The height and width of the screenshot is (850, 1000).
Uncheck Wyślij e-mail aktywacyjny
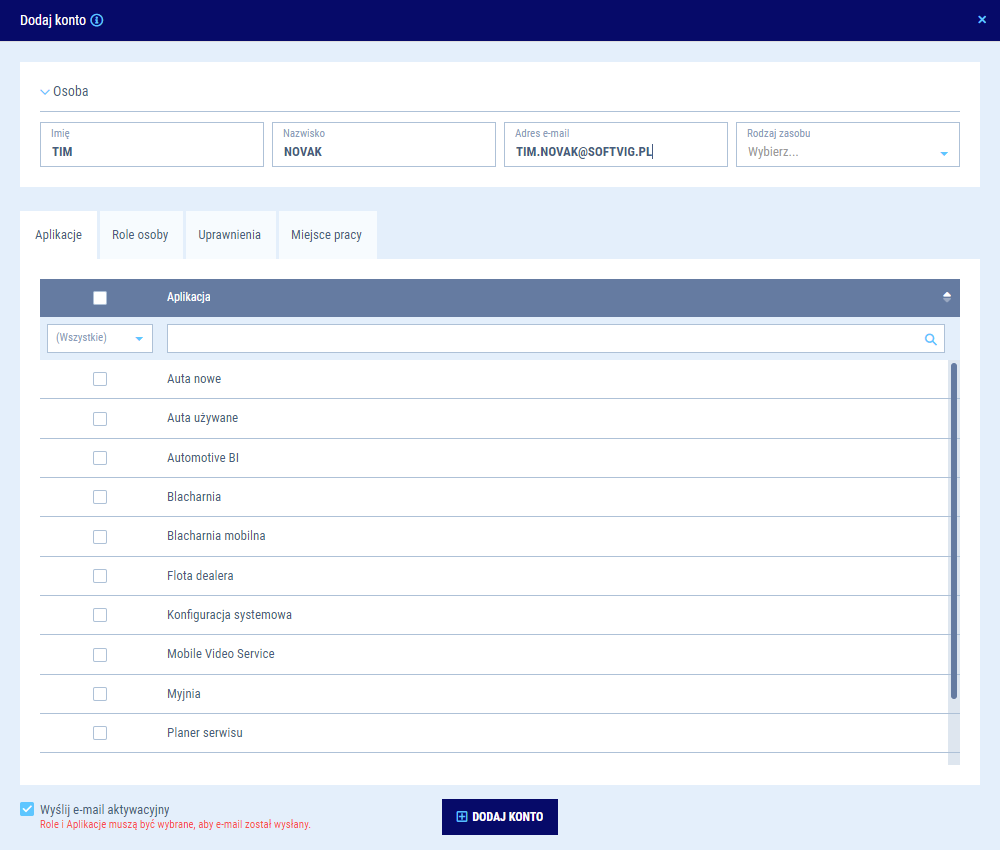tap(27, 808)
